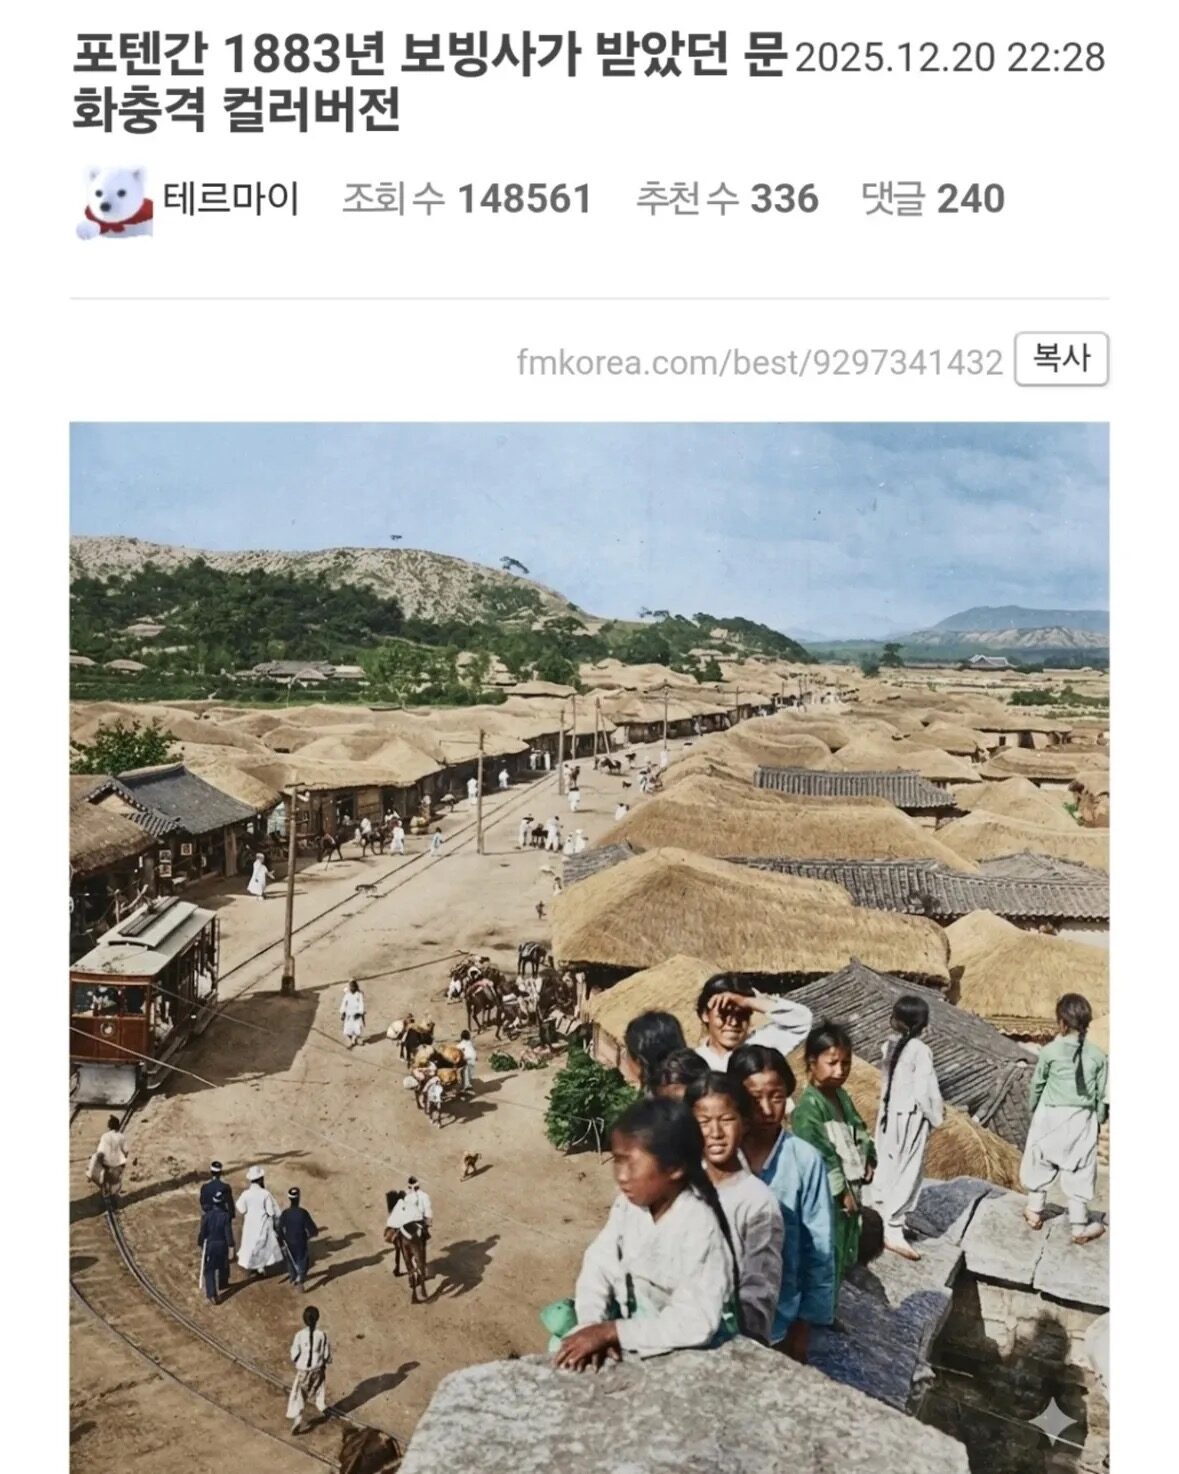
Task: Click the 추천 수 336 recommendation count
Action: pyautogui.click(x=727, y=199)
